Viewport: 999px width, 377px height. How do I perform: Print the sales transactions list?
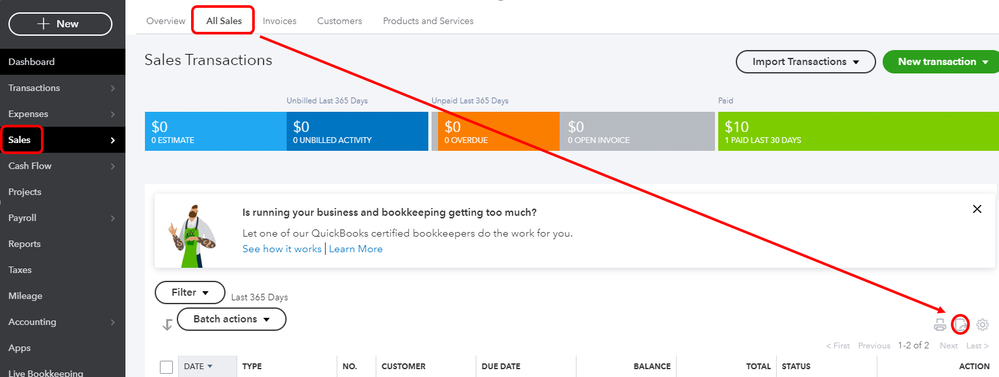pyautogui.click(x=940, y=325)
